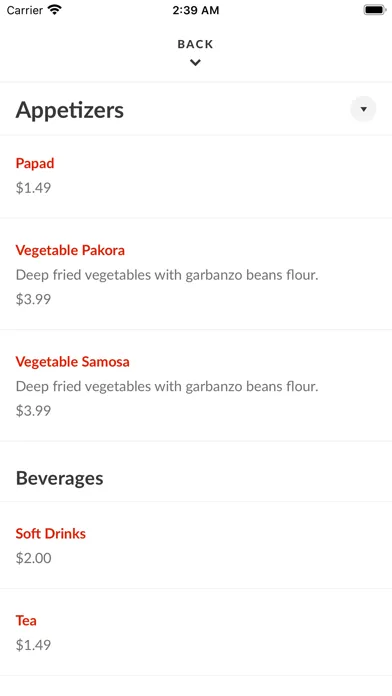This screenshot has height=696, width=392.
Task: Click the Wi-Fi status icon
Action: tap(55, 10)
